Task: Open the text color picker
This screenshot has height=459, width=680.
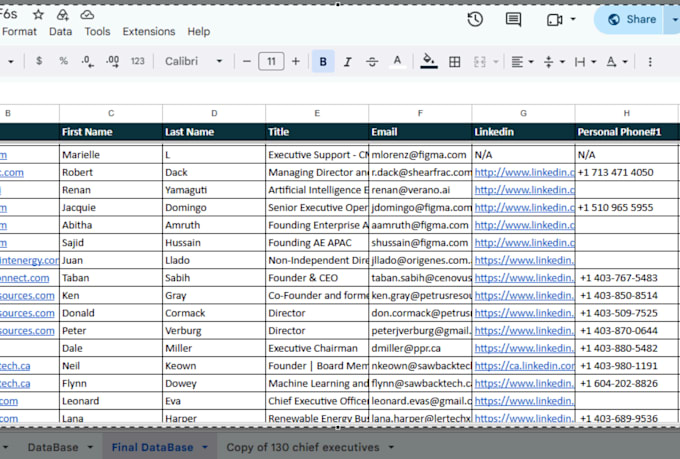Action: (x=397, y=62)
